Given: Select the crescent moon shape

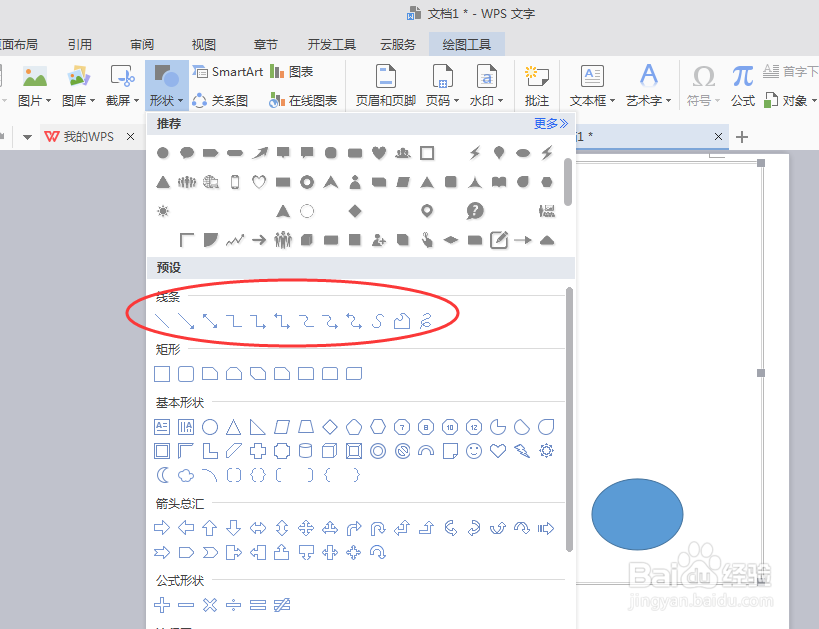Looking at the screenshot, I should 162,475.
